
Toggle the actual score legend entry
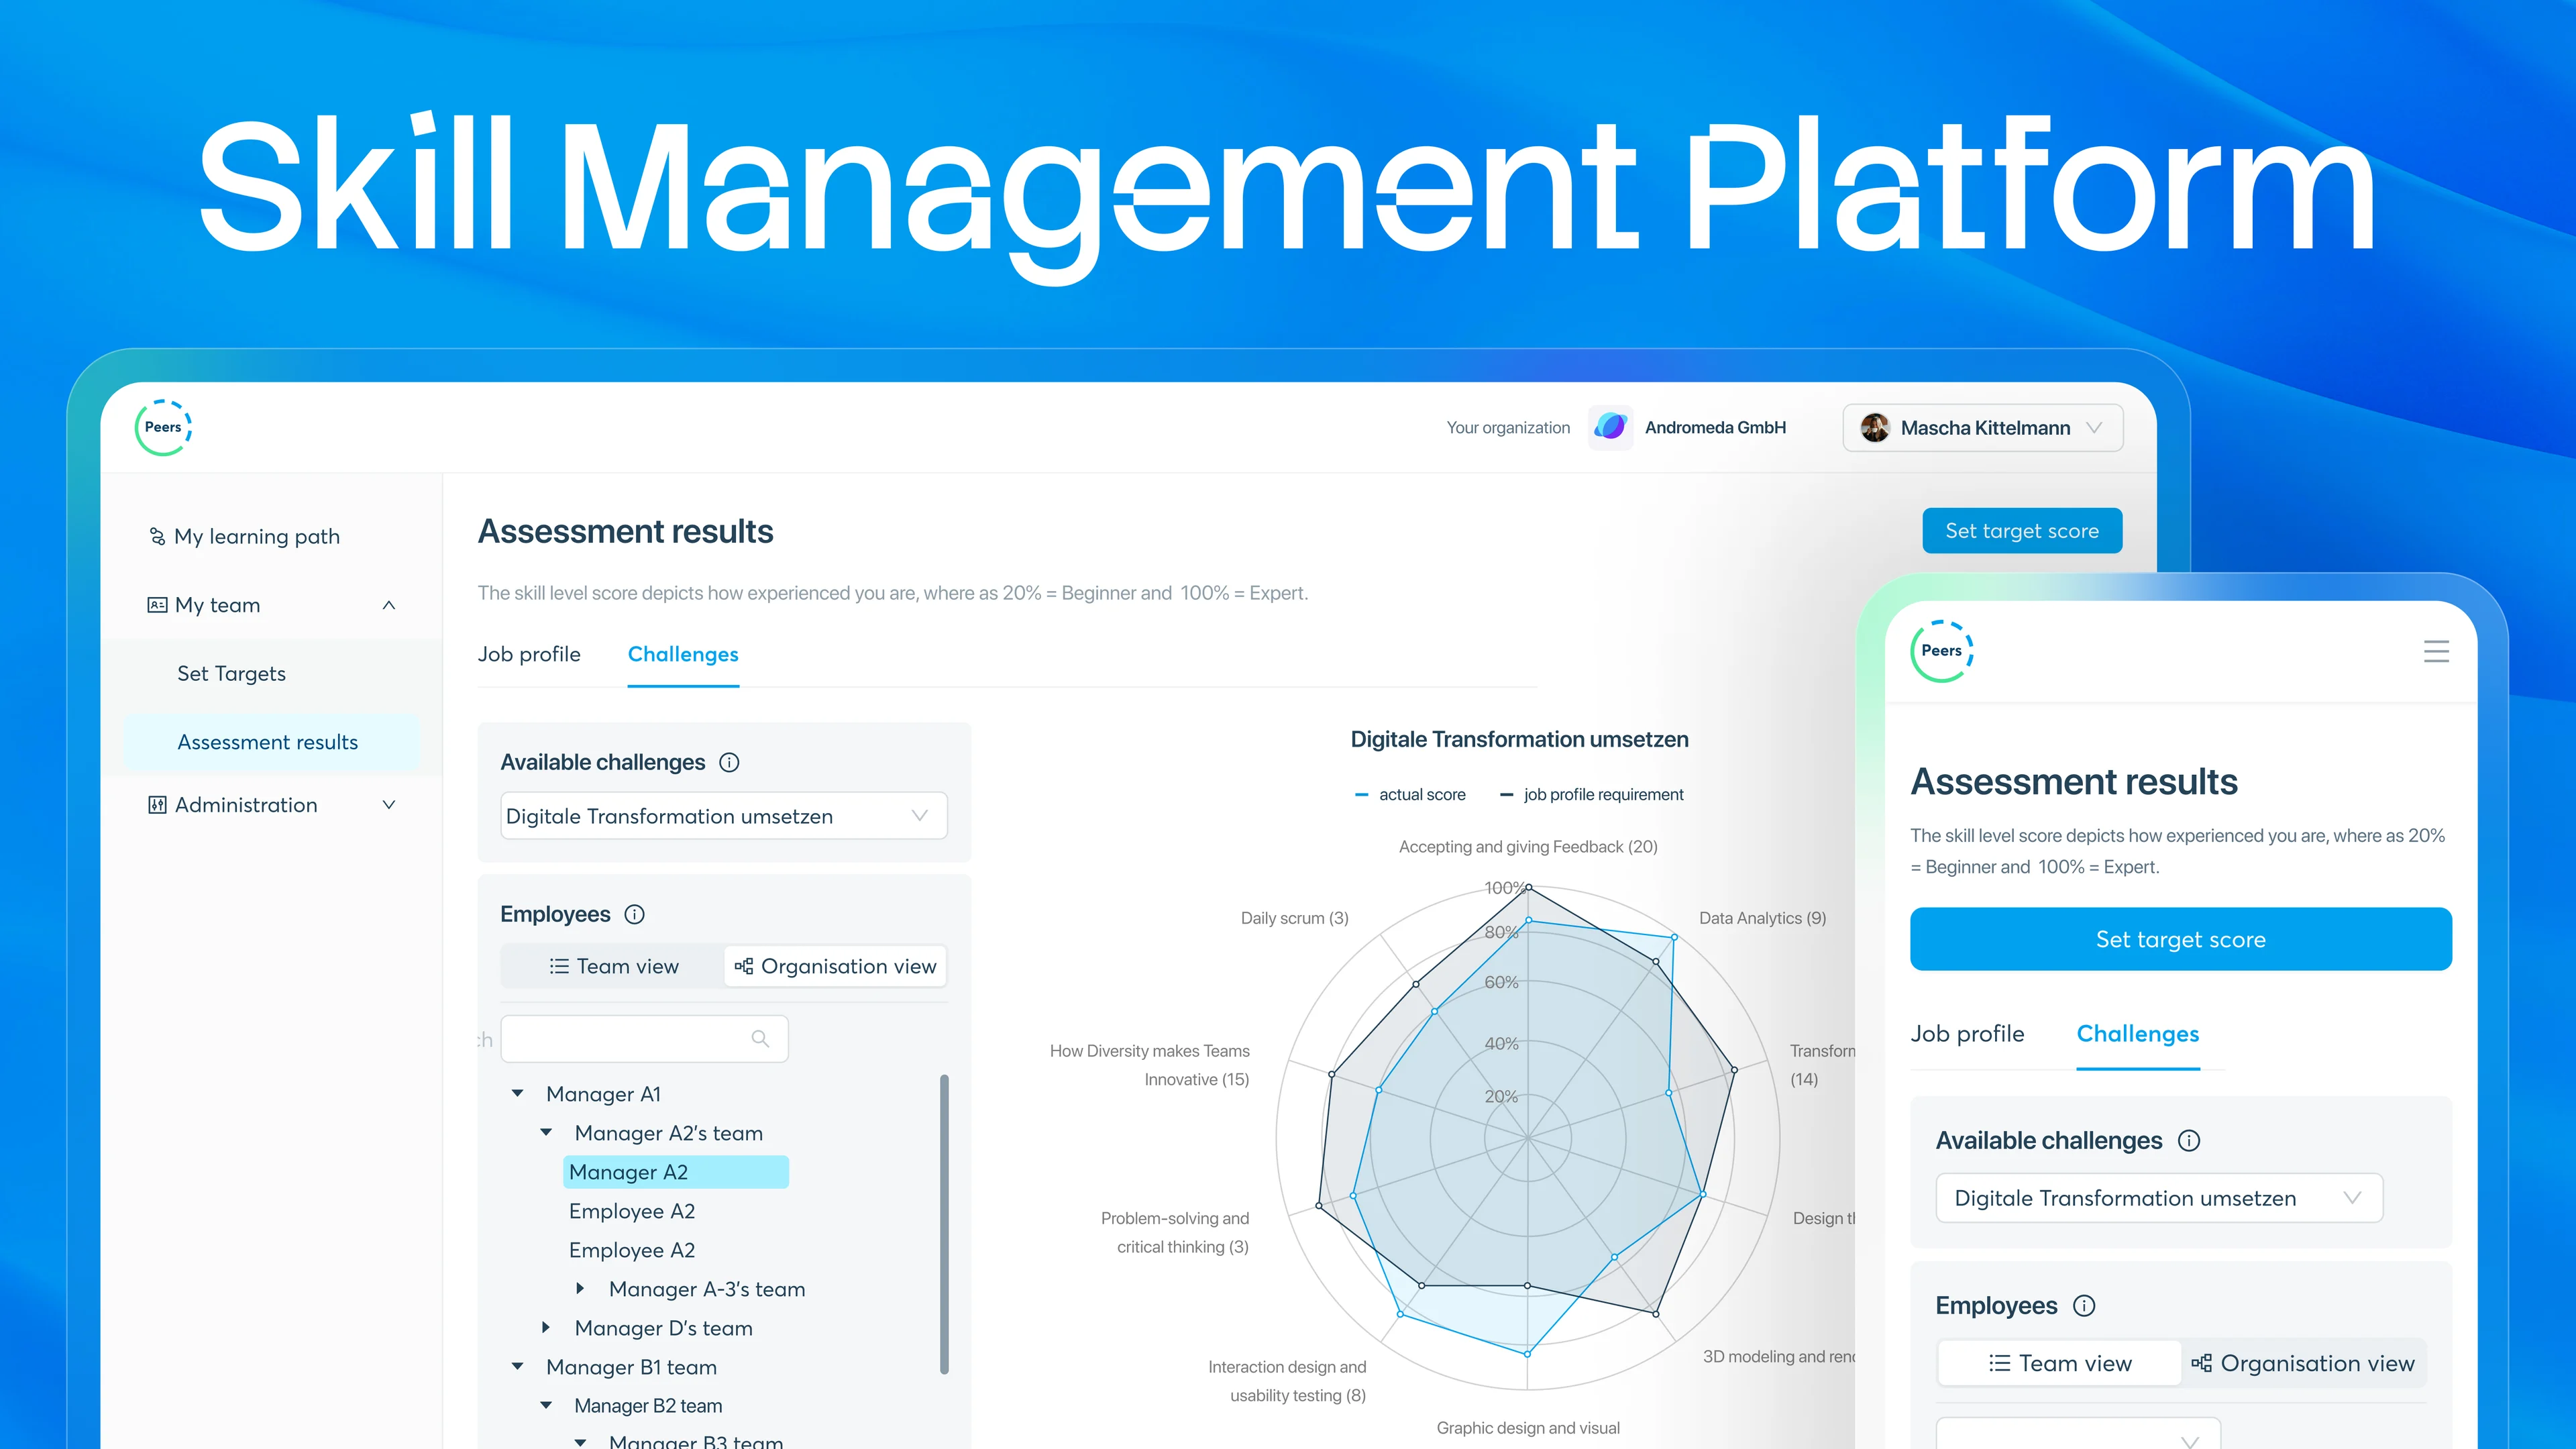(x=1410, y=795)
